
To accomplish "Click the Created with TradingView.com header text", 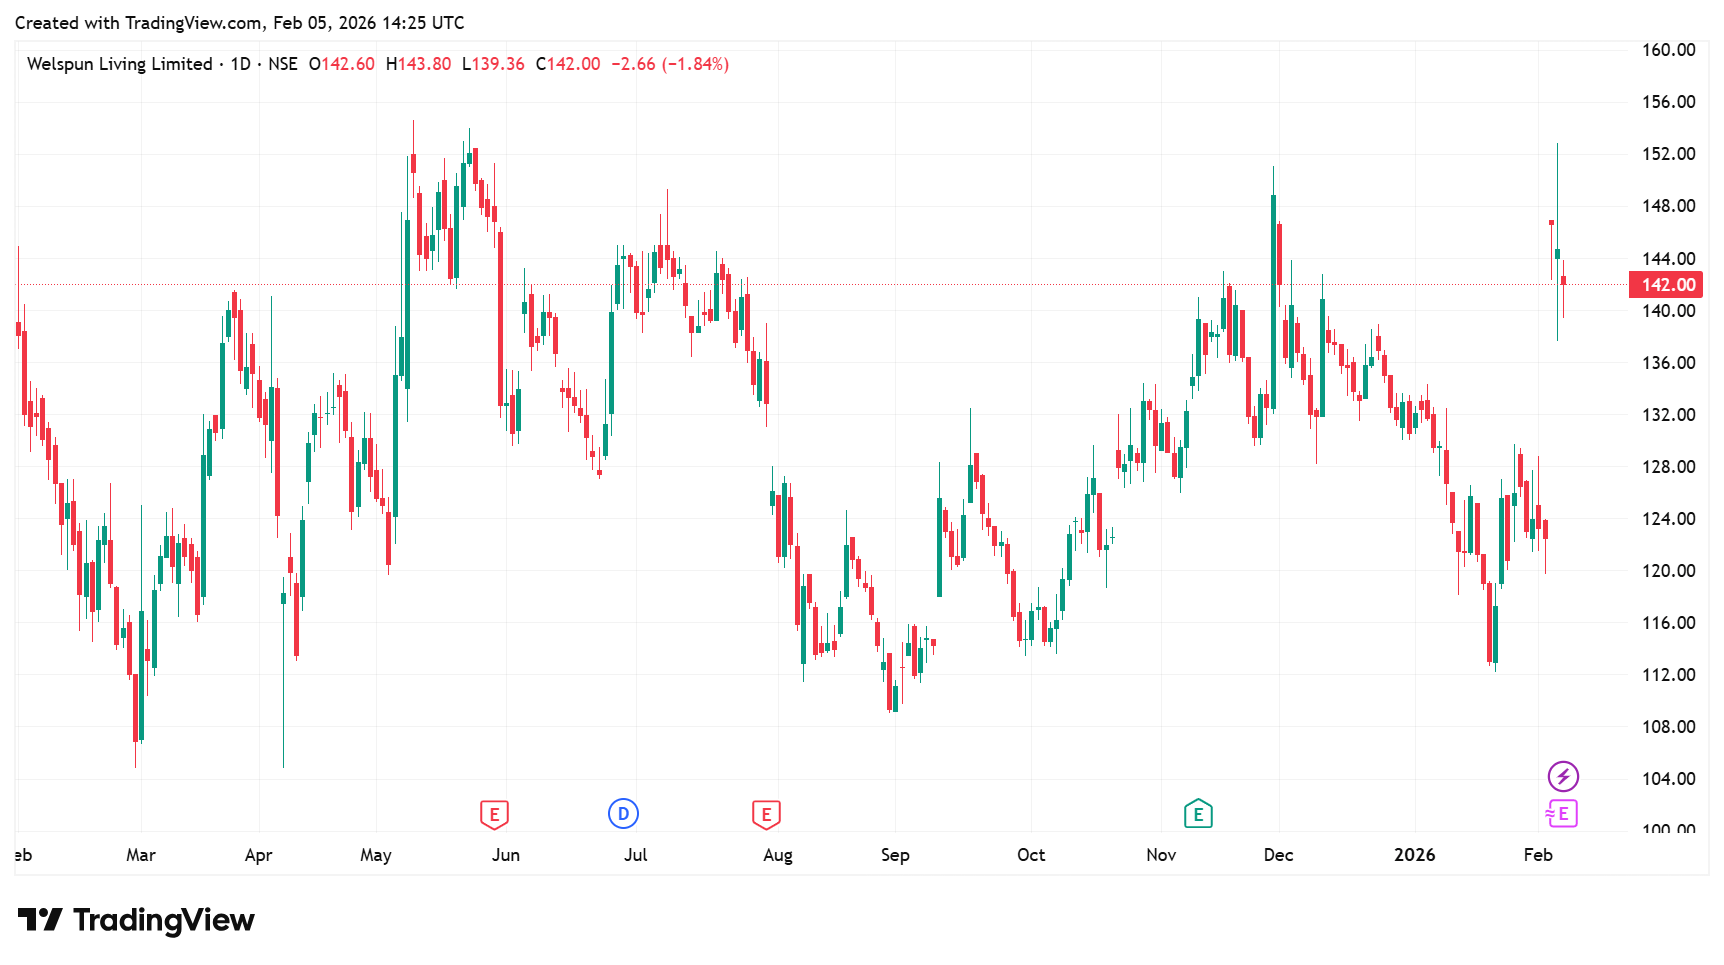I will tap(239, 22).
